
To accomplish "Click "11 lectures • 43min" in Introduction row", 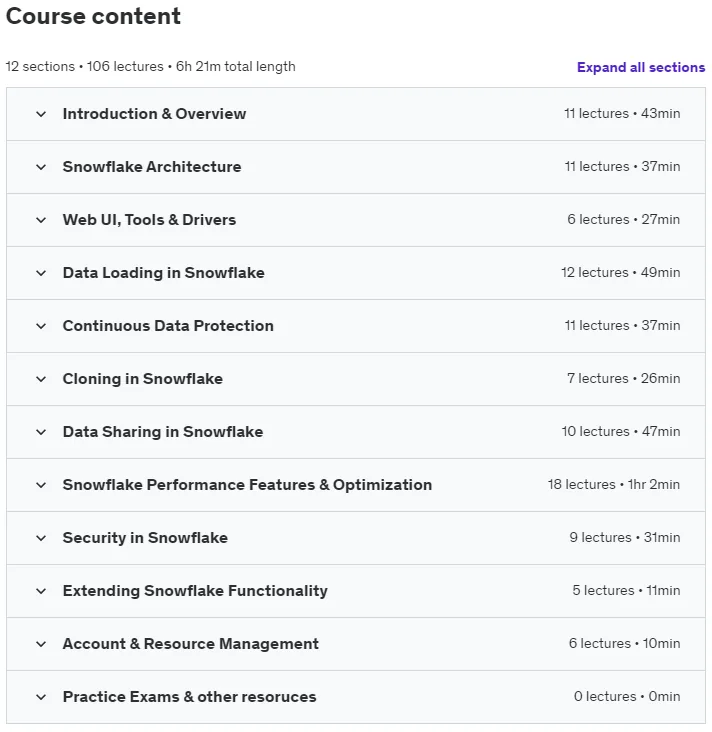I will (x=622, y=113).
